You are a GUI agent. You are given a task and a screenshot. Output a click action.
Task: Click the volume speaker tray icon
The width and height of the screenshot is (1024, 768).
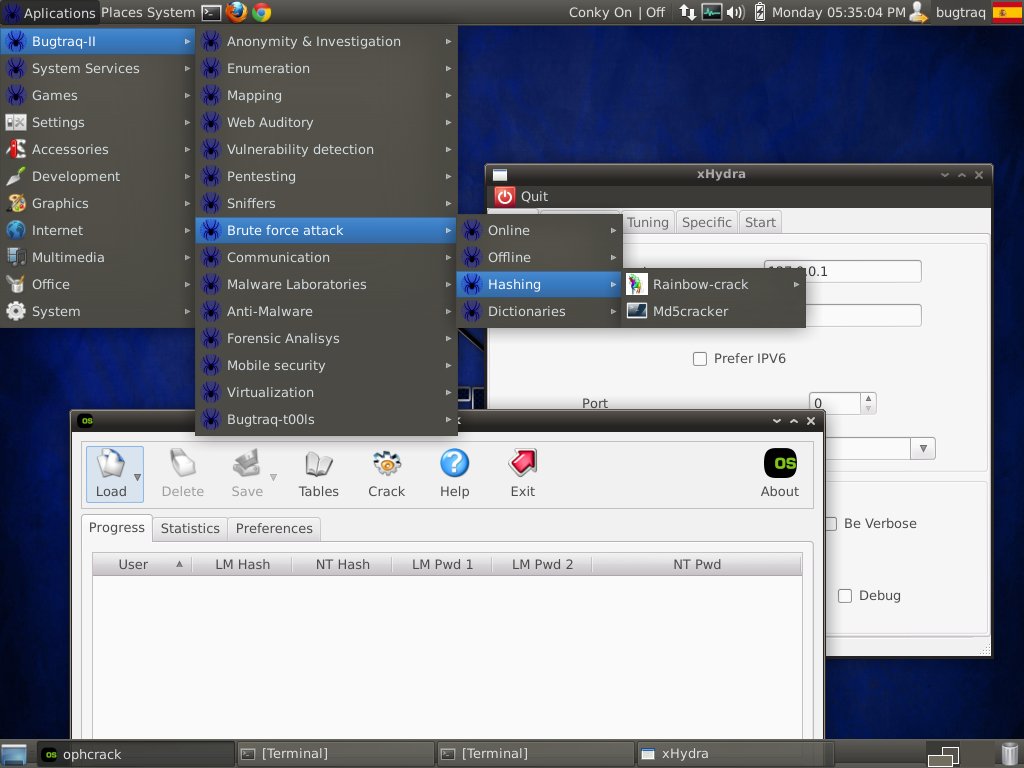[735, 12]
